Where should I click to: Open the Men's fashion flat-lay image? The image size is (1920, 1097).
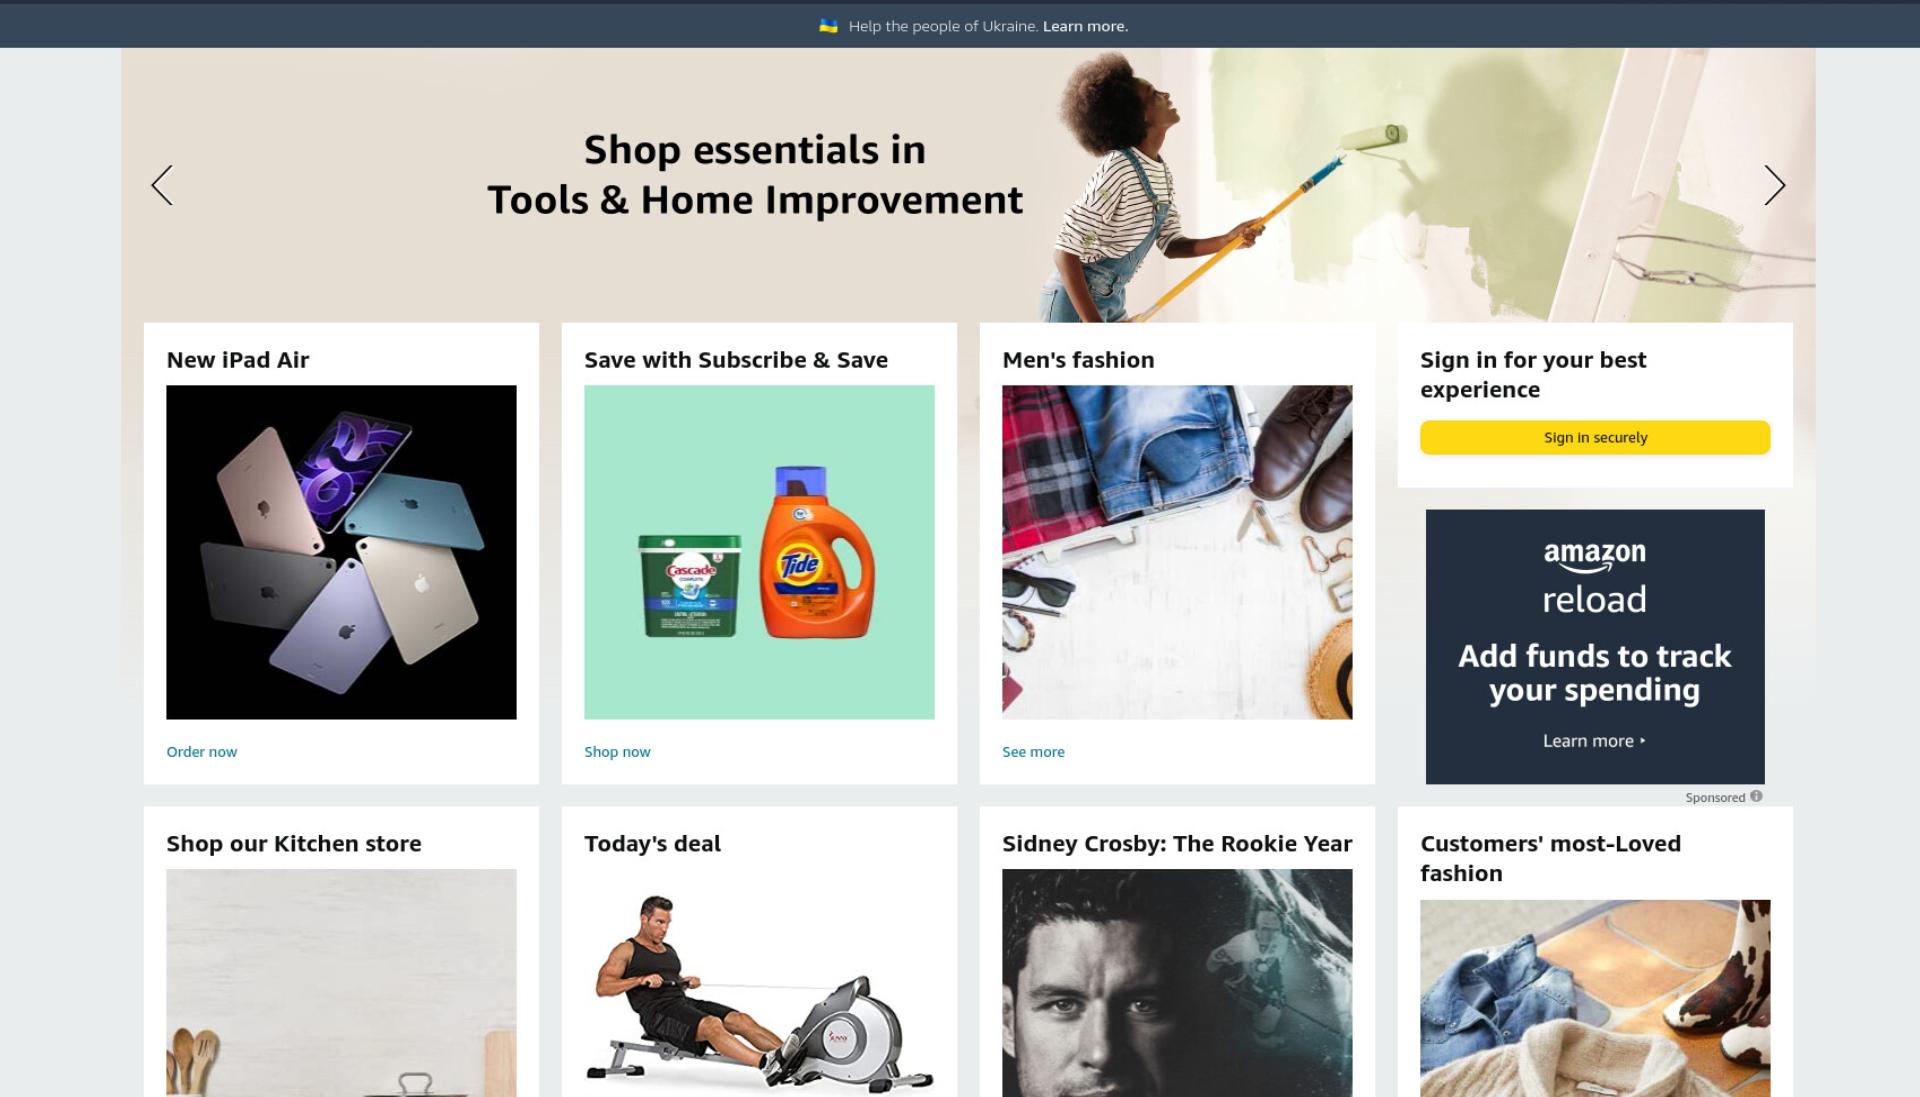pos(1177,552)
